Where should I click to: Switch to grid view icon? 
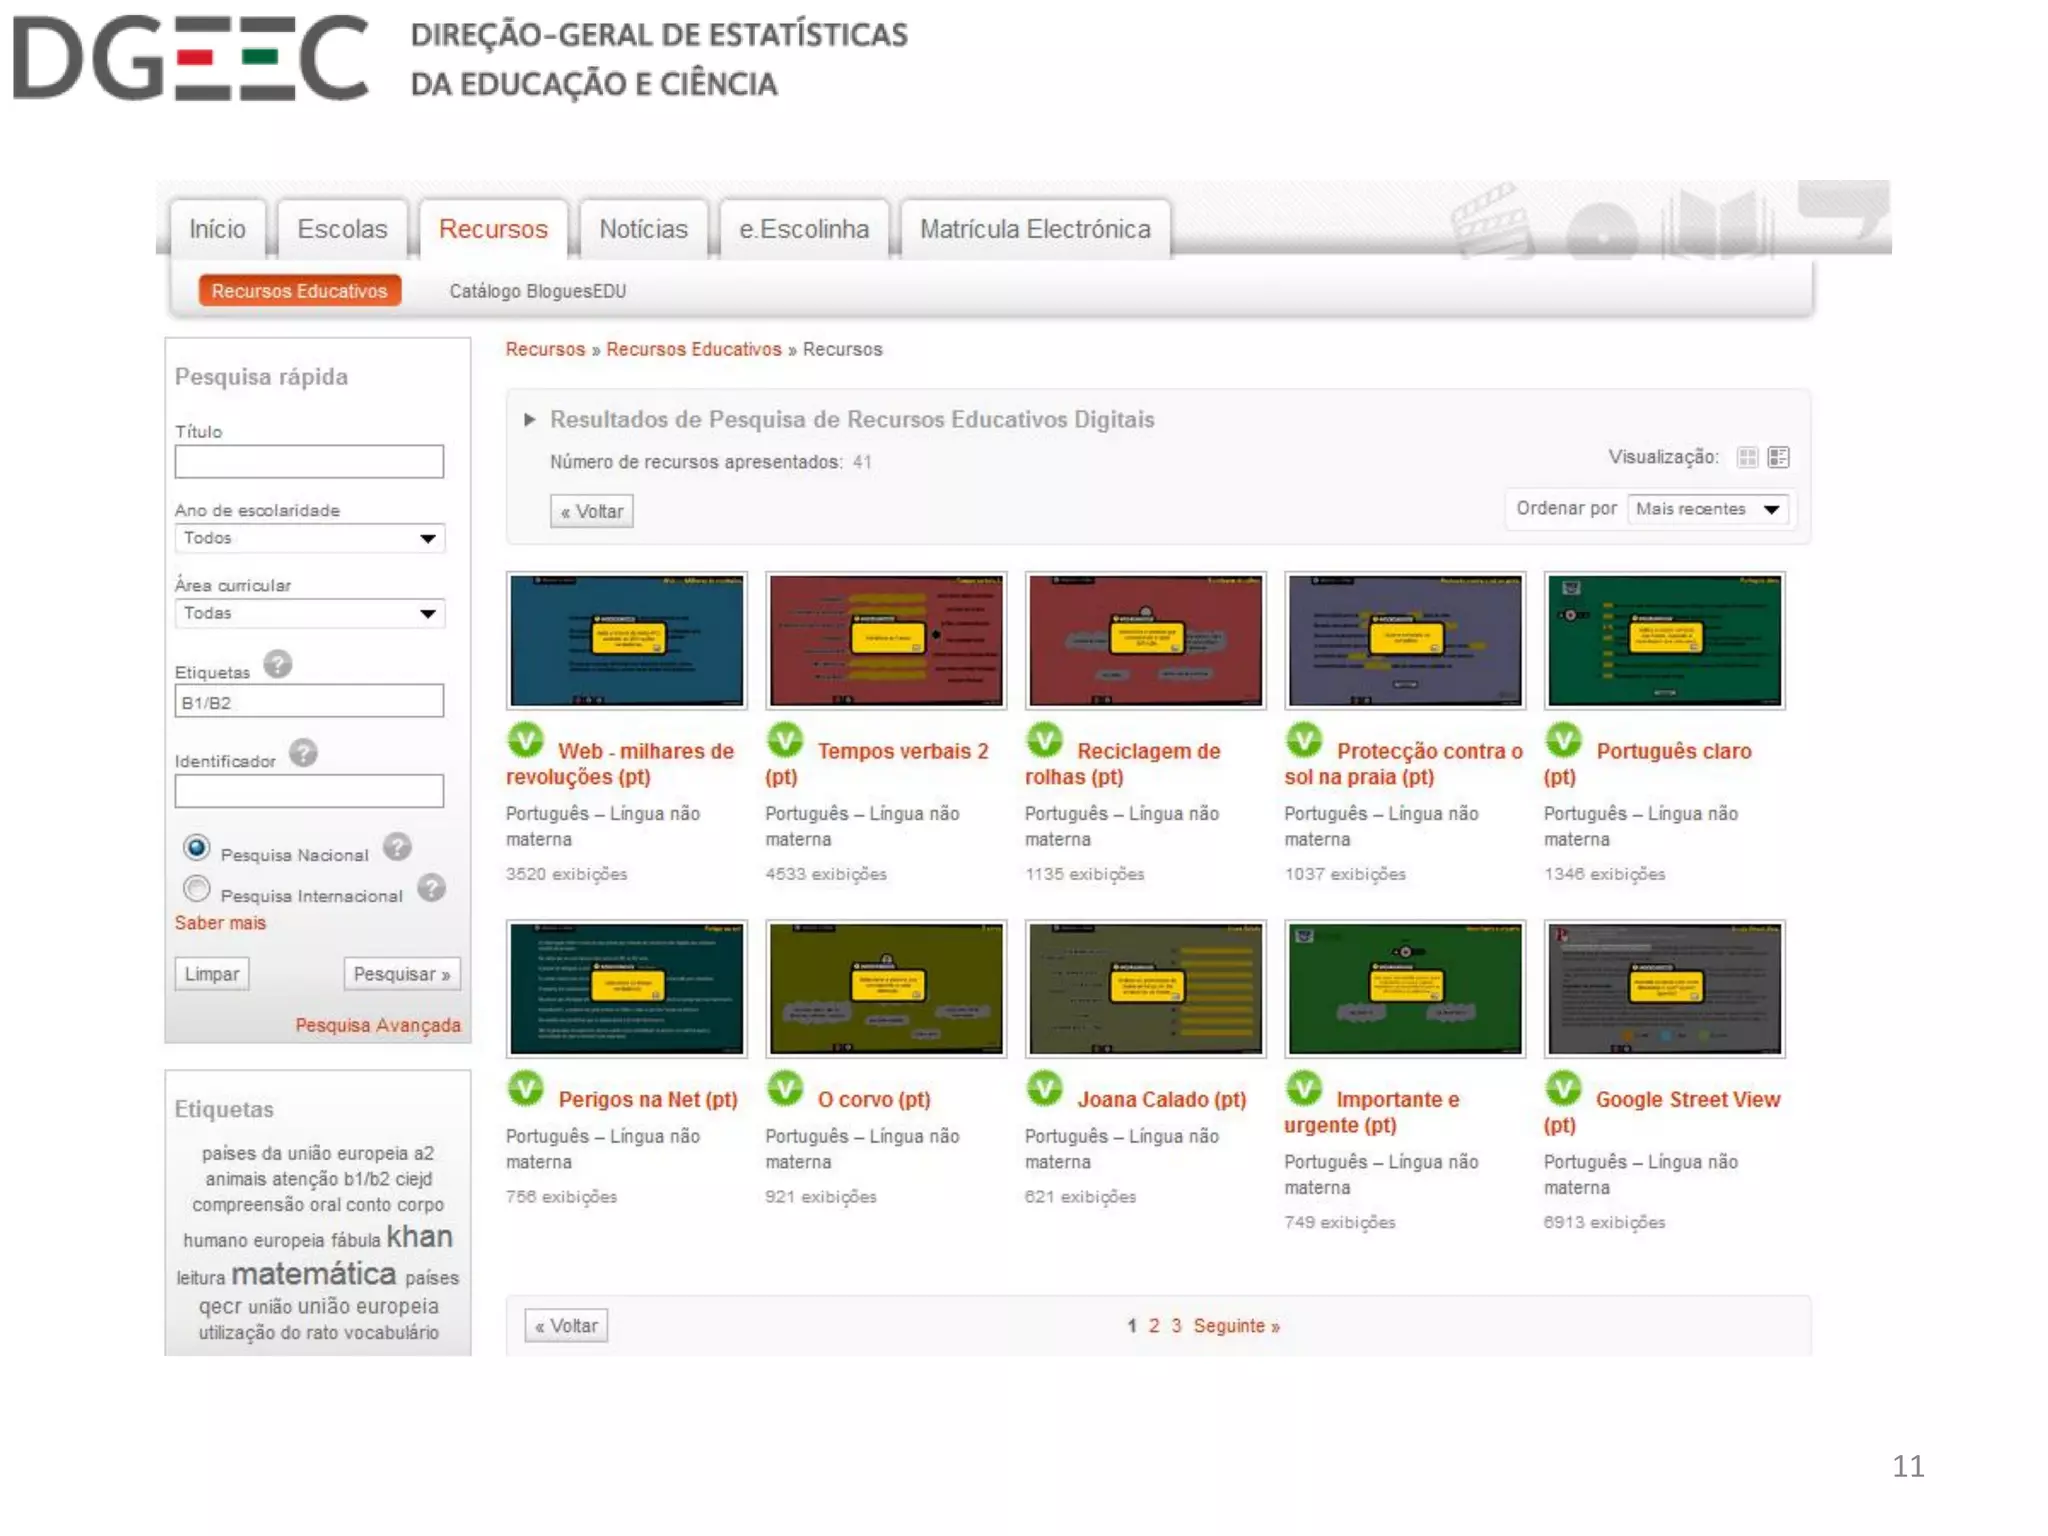point(1747,457)
